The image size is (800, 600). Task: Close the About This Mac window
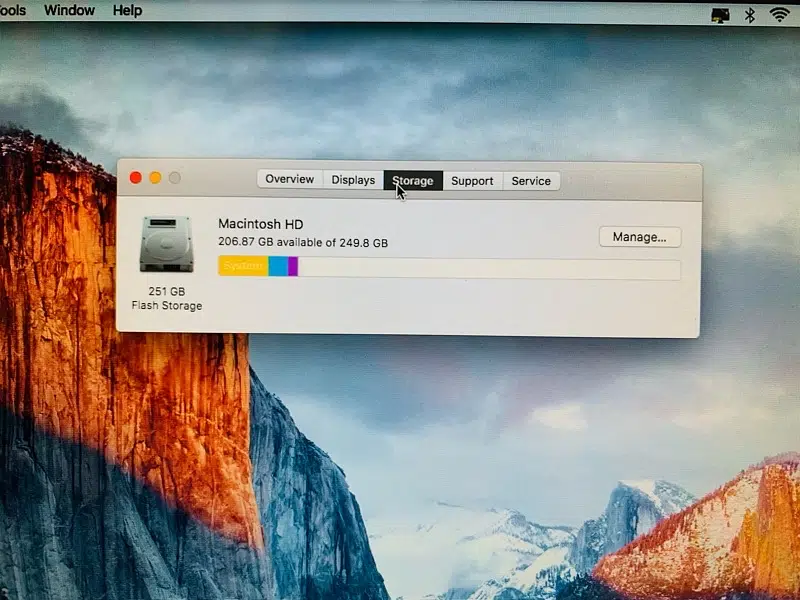pyautogui.click(x=136, y=178)
